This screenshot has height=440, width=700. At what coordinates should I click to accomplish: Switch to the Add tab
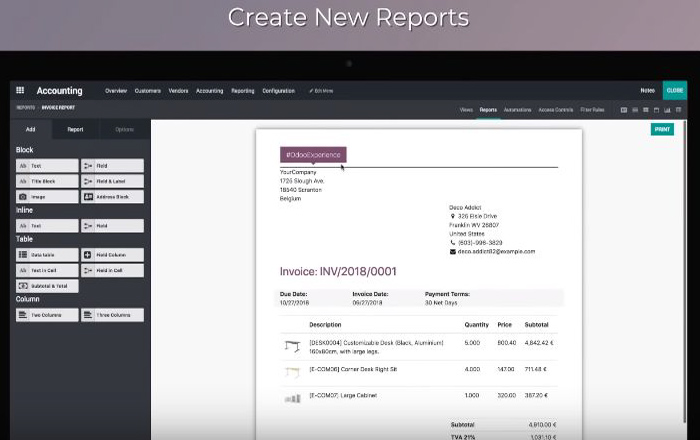(x=31, y=129)
